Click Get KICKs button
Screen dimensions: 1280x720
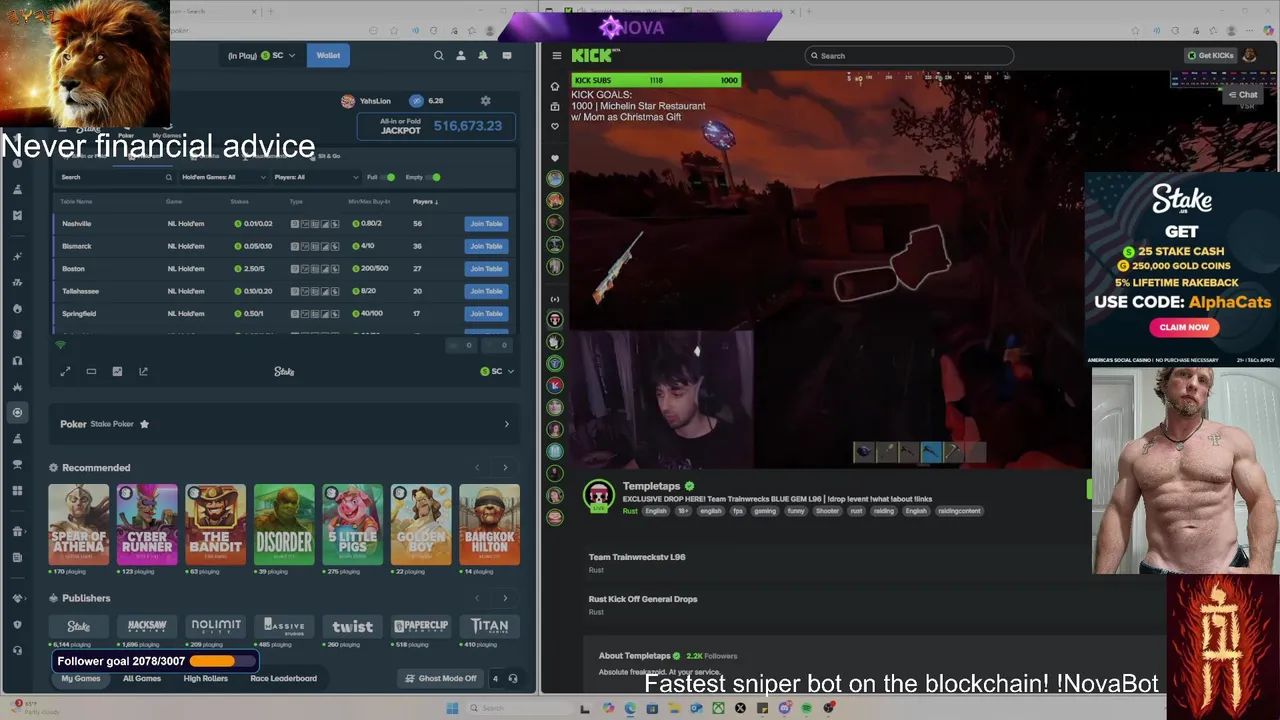point(1210,56)
